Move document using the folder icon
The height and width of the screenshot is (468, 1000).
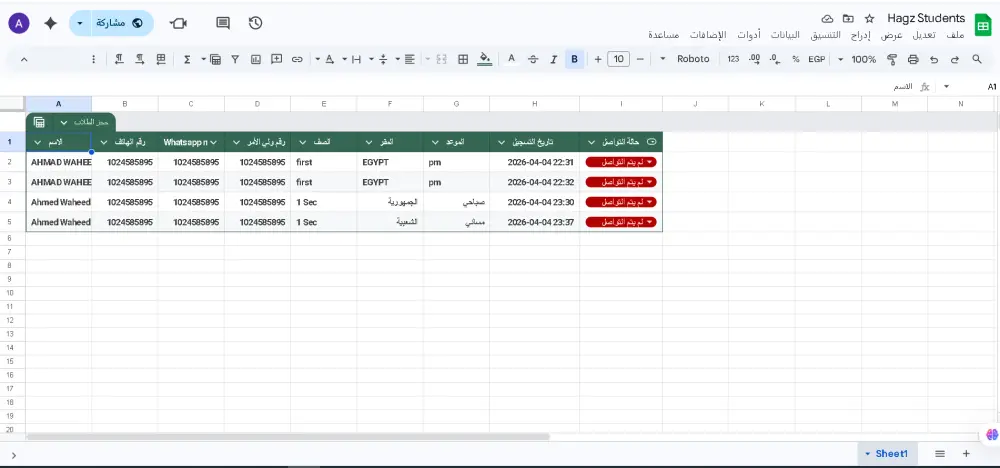[x=848, y=18]
